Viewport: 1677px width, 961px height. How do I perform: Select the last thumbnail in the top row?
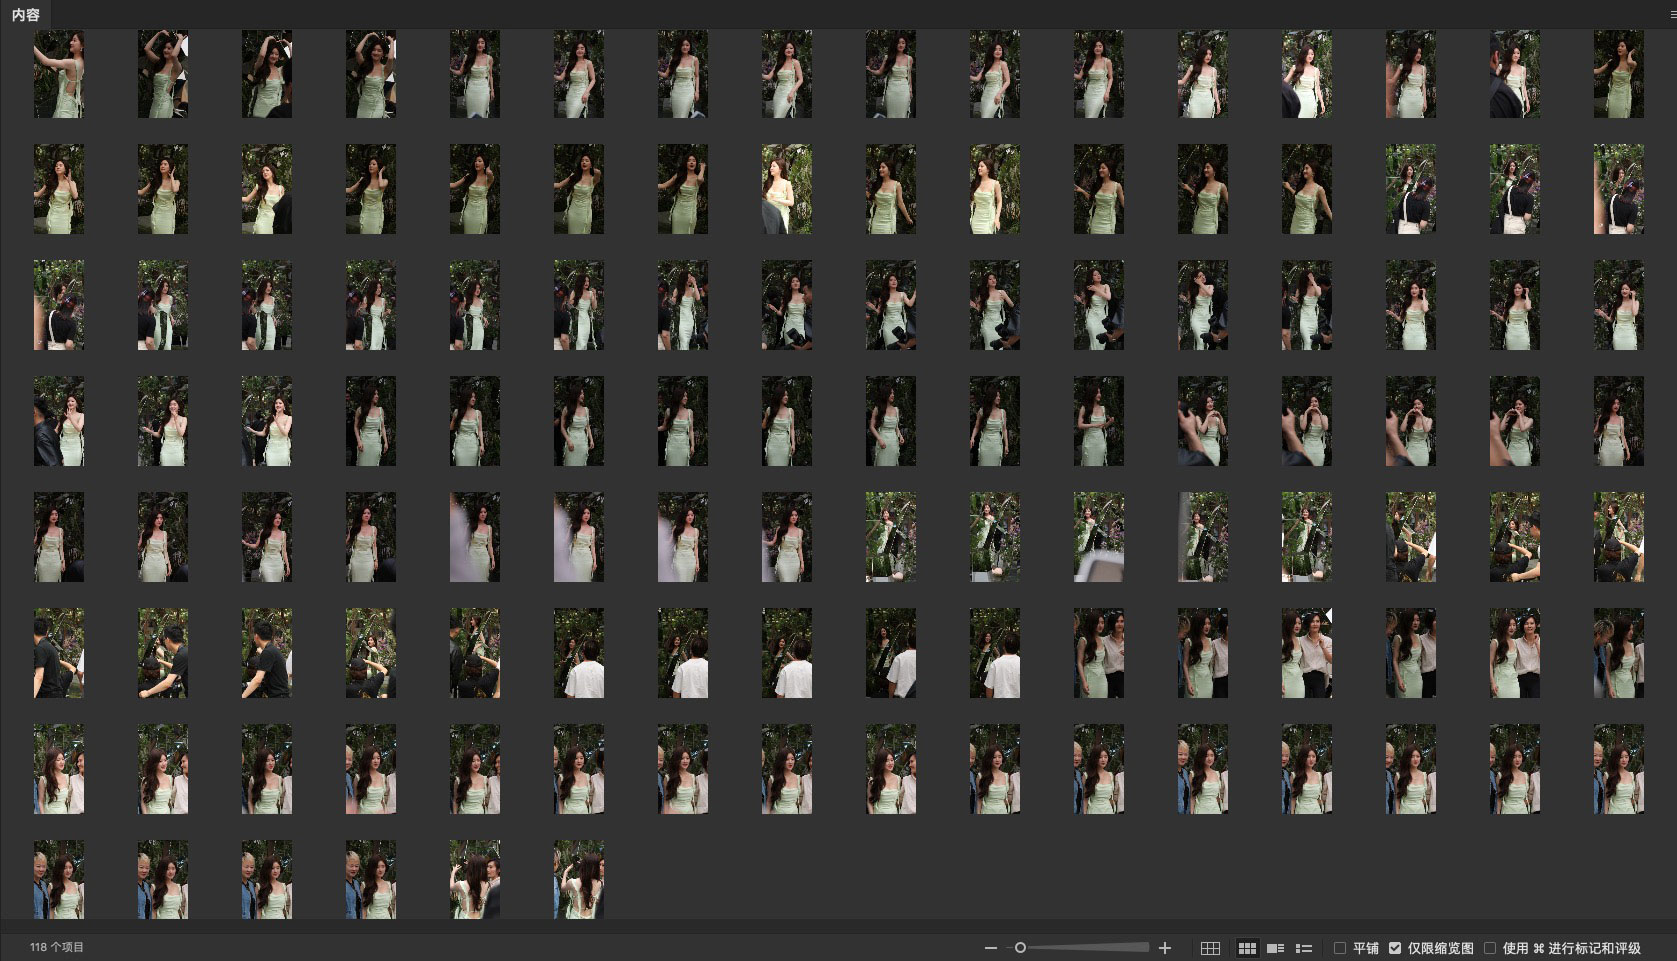[1618, 74]
